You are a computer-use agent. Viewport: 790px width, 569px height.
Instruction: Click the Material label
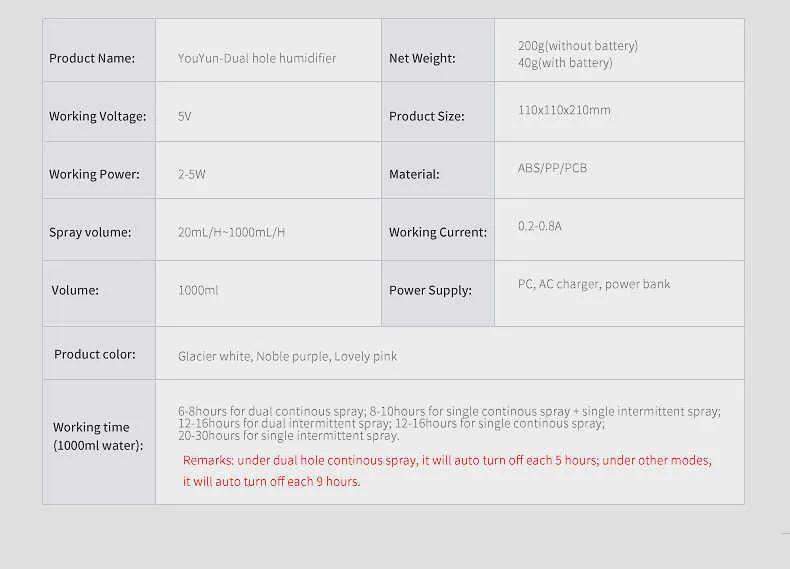click(x=414, y=174)
